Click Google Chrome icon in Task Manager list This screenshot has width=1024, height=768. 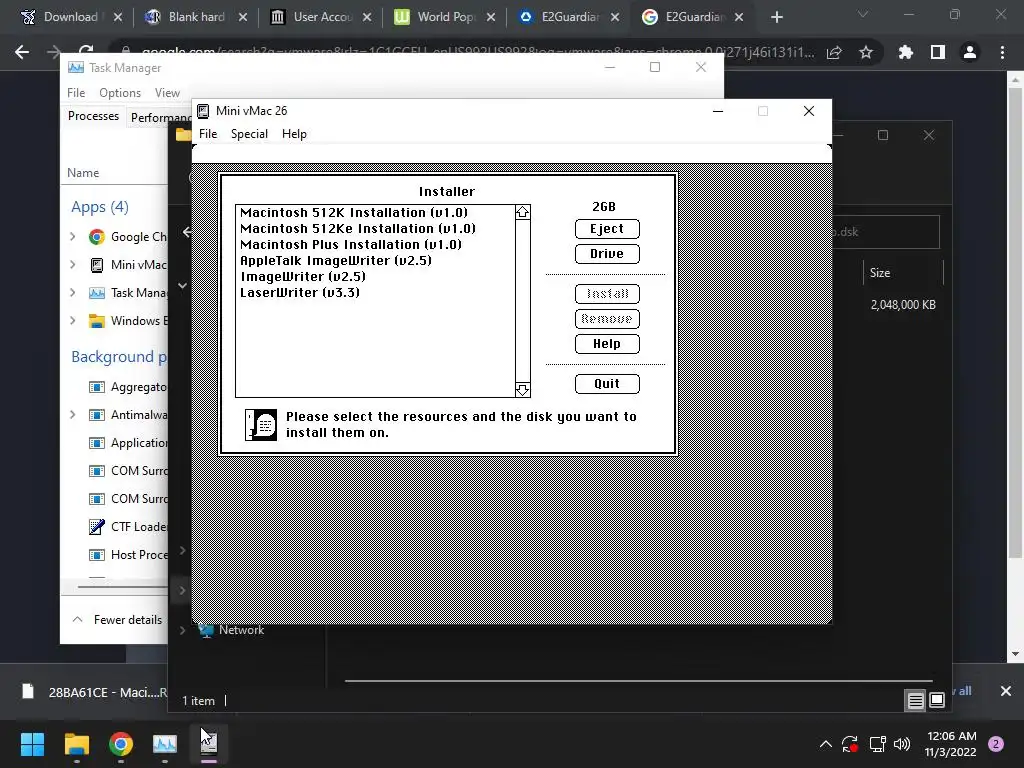click(x=97, y=237)
